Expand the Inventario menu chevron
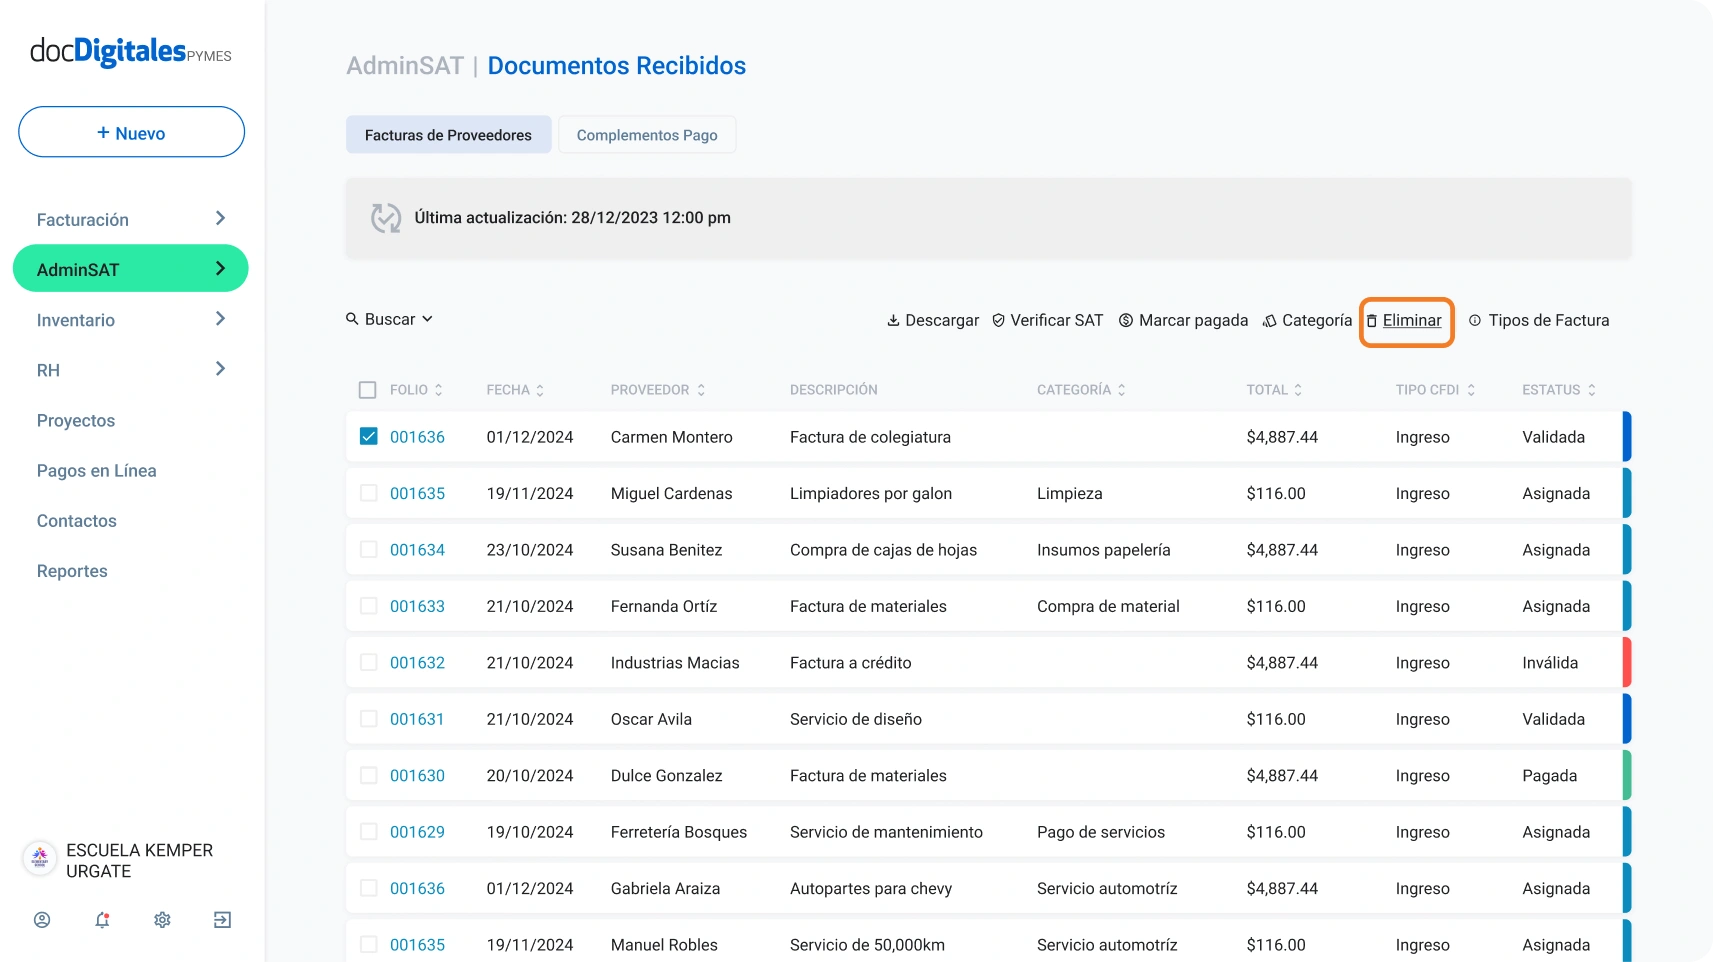This screenshot has height=962, width=1713. 220,319
